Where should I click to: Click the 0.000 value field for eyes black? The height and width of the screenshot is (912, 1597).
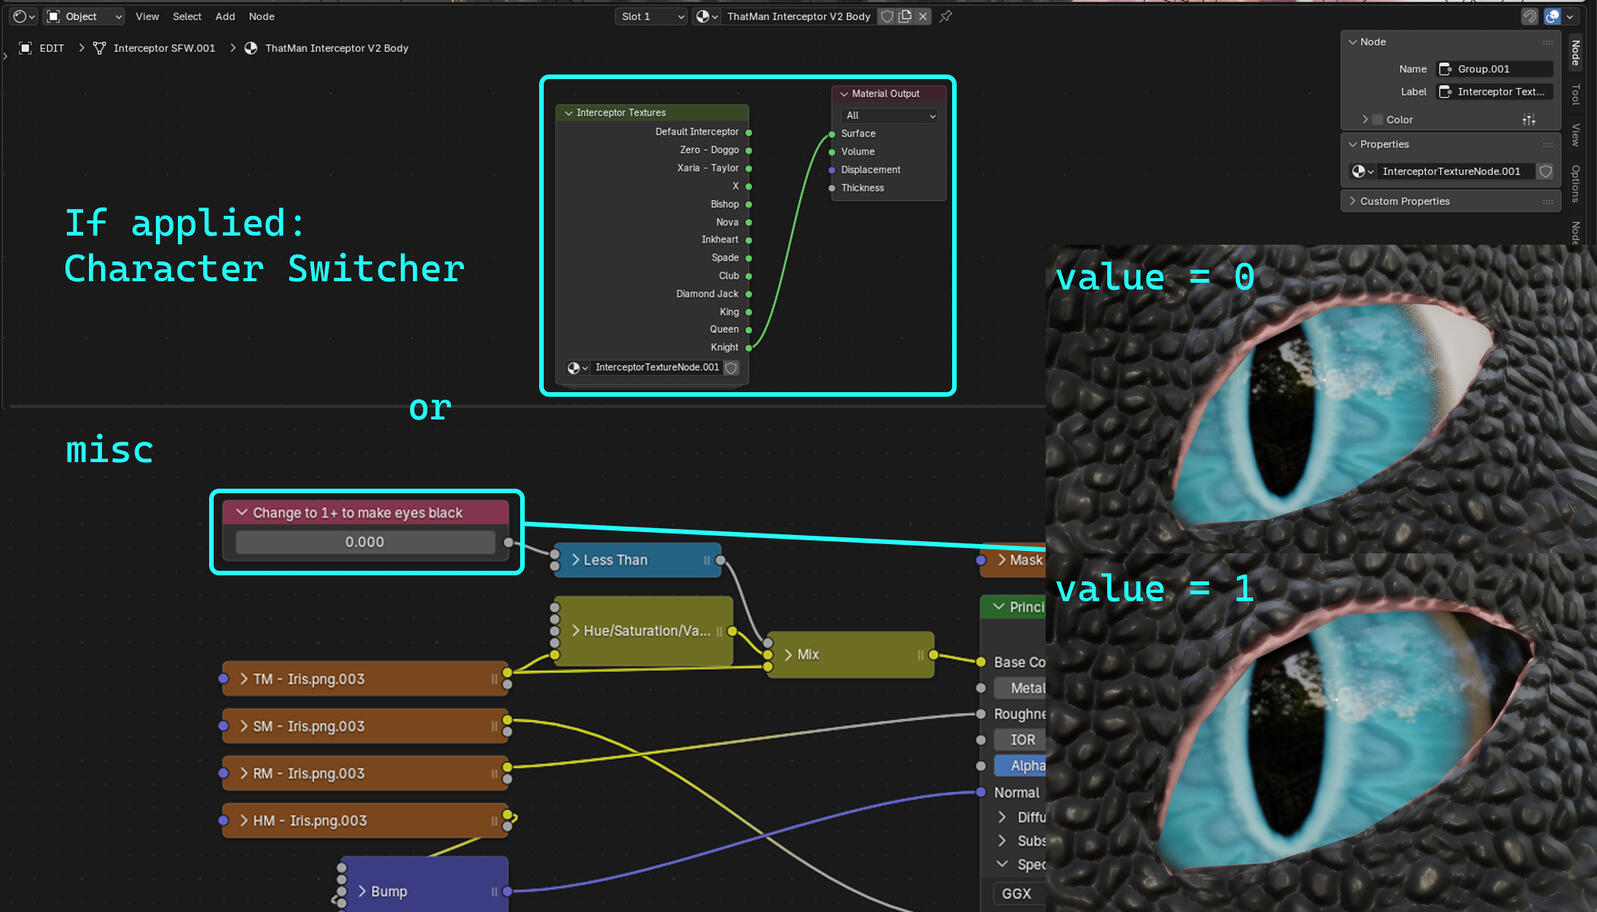(x=365, y=542)
